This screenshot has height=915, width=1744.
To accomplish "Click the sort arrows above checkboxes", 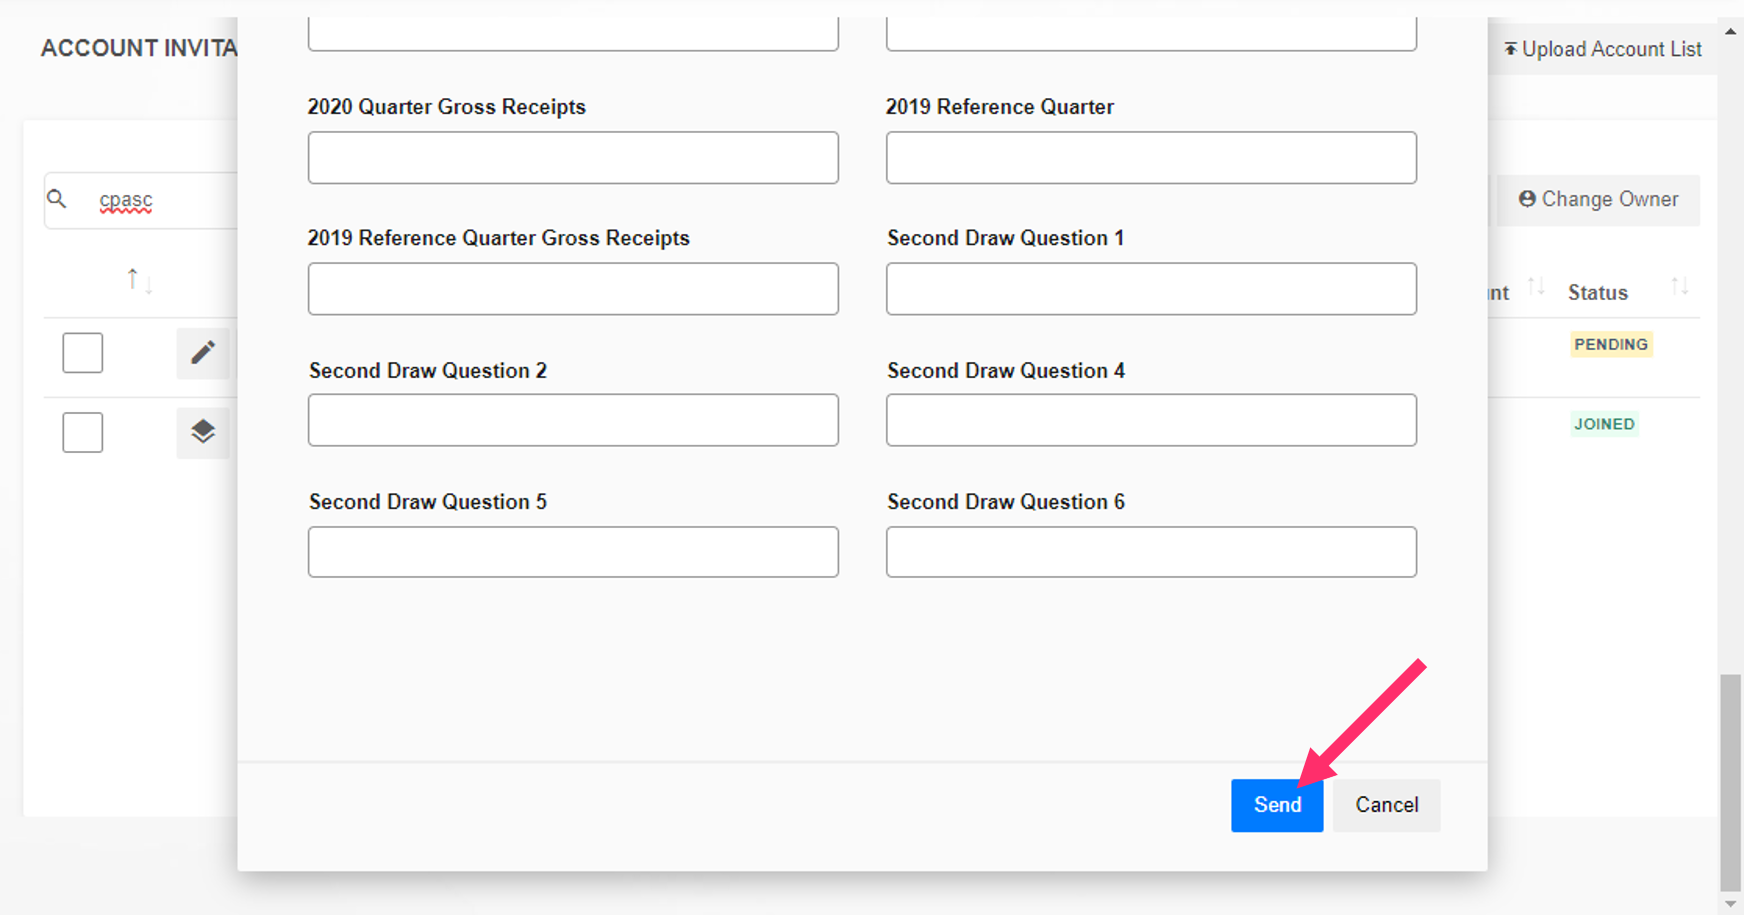I will pyautogui.click(x=139, y=281).
